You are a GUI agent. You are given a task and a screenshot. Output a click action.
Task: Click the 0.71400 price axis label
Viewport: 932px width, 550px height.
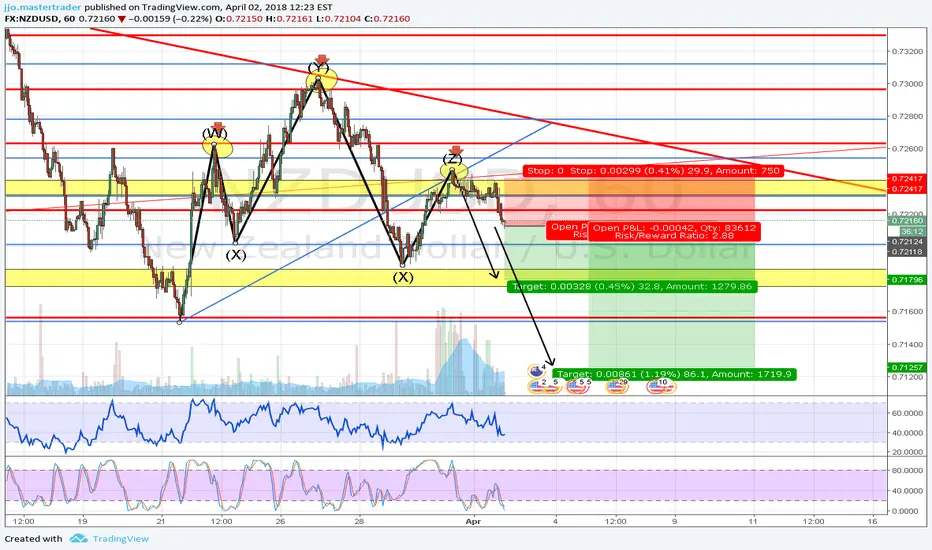point(906,344)
